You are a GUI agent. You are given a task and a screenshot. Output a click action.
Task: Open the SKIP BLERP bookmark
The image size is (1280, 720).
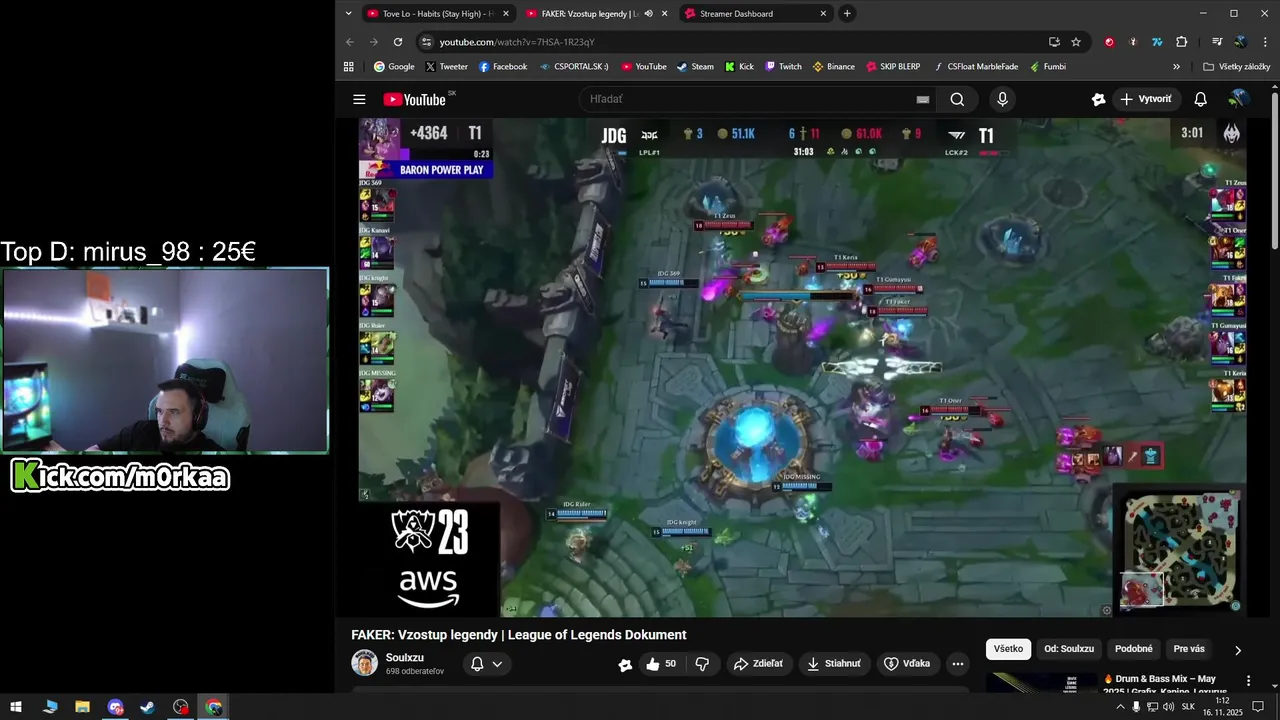pos(893,67)
